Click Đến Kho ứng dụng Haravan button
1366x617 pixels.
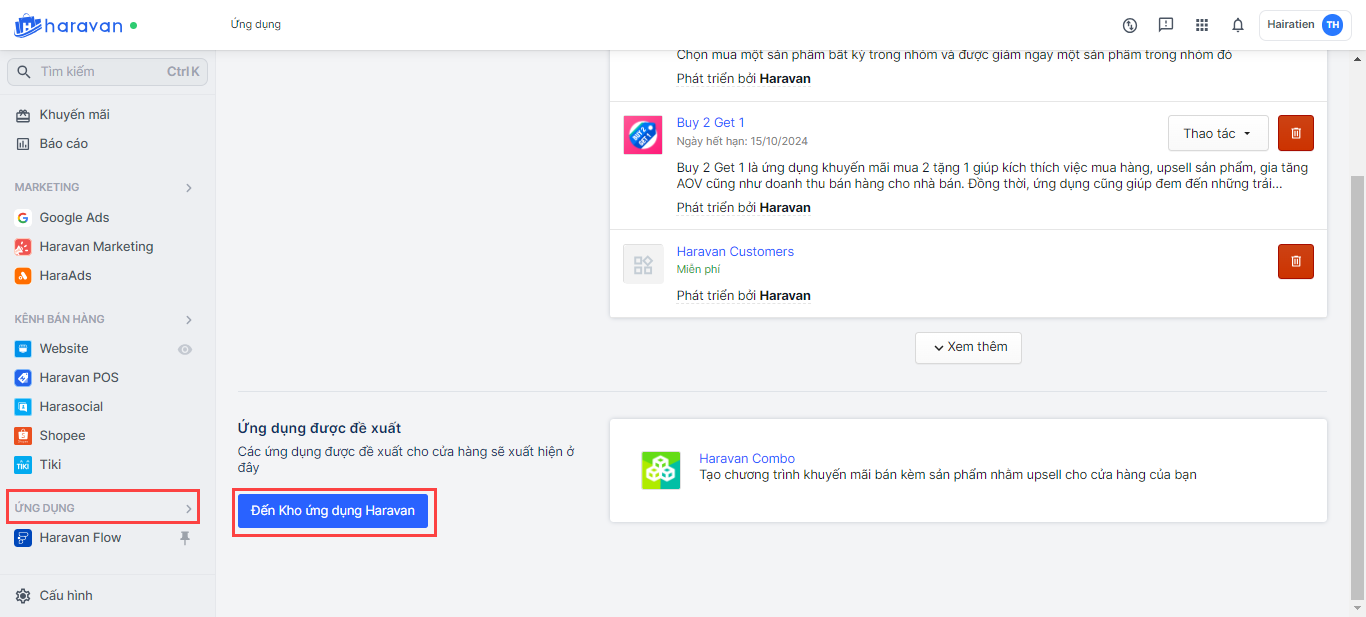click(x=333, y=510)
